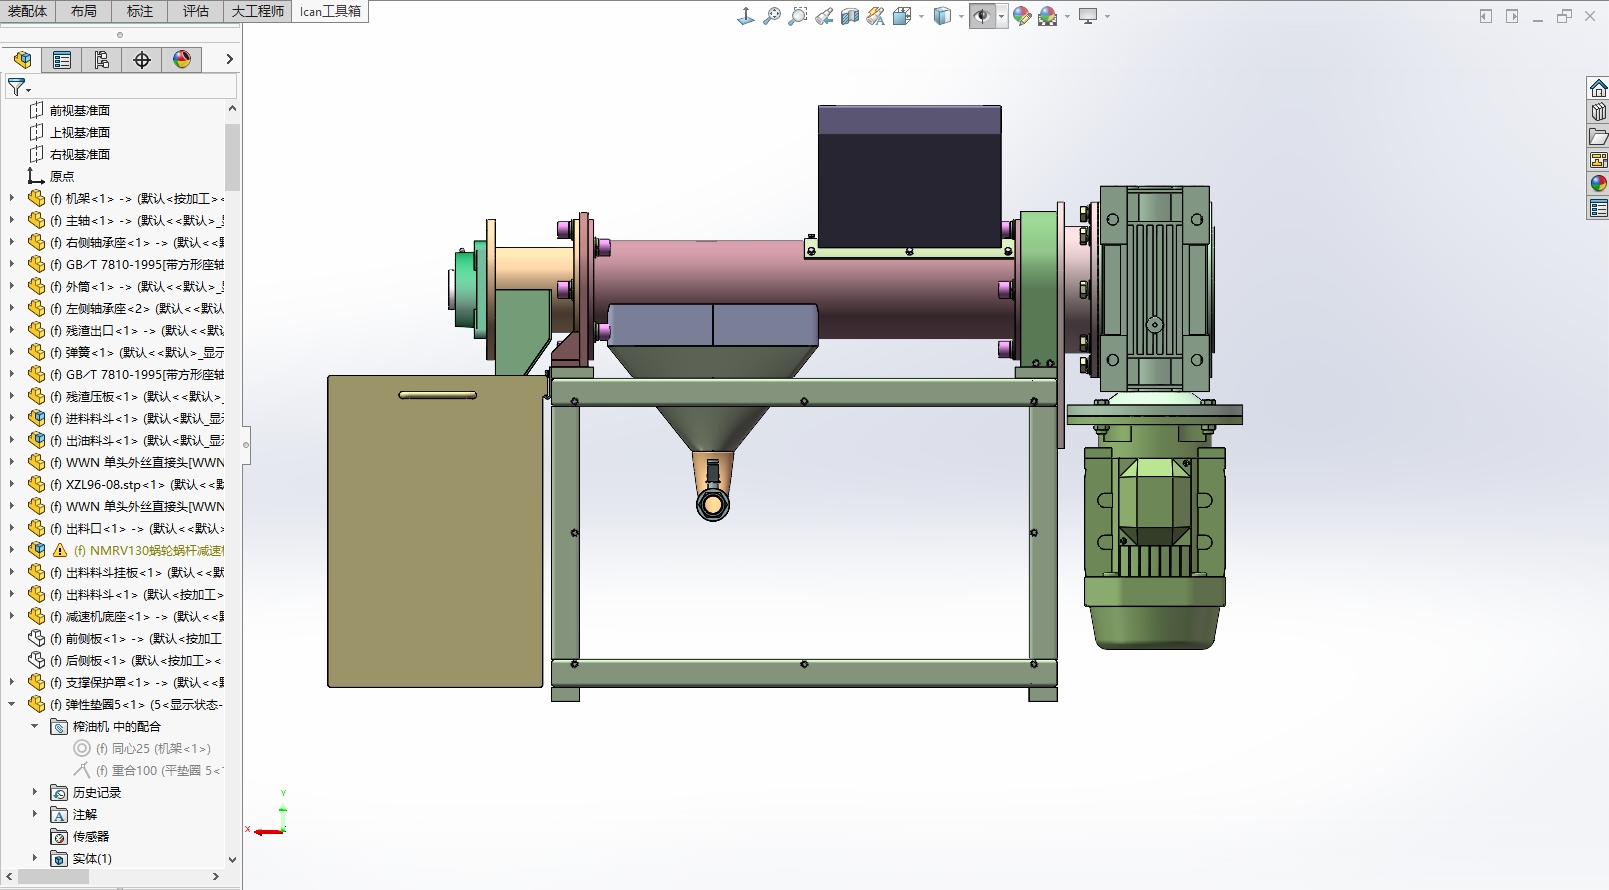
Task: Open SOLIDWORKS Resources home icon in task pane
Action: [1598, 88]
